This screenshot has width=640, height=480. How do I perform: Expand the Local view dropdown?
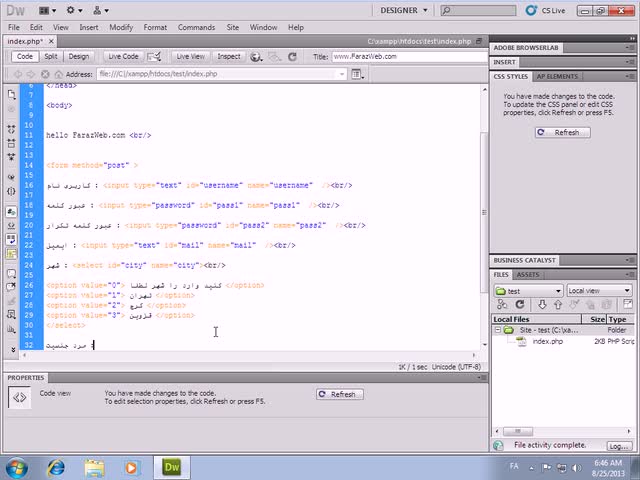click(599, 291)
